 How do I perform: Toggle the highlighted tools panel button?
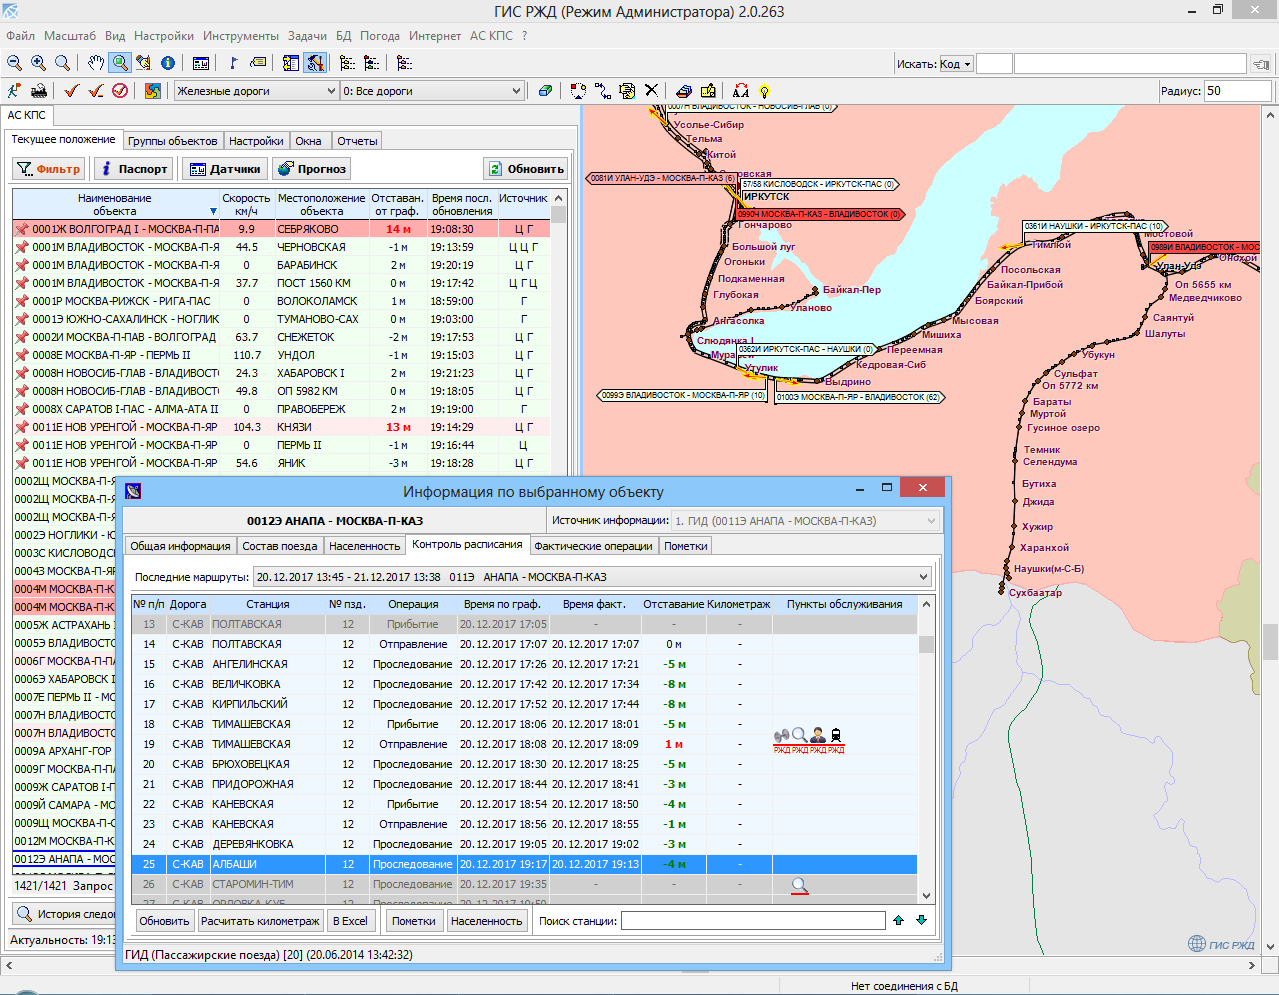click(x=315, y=63)
